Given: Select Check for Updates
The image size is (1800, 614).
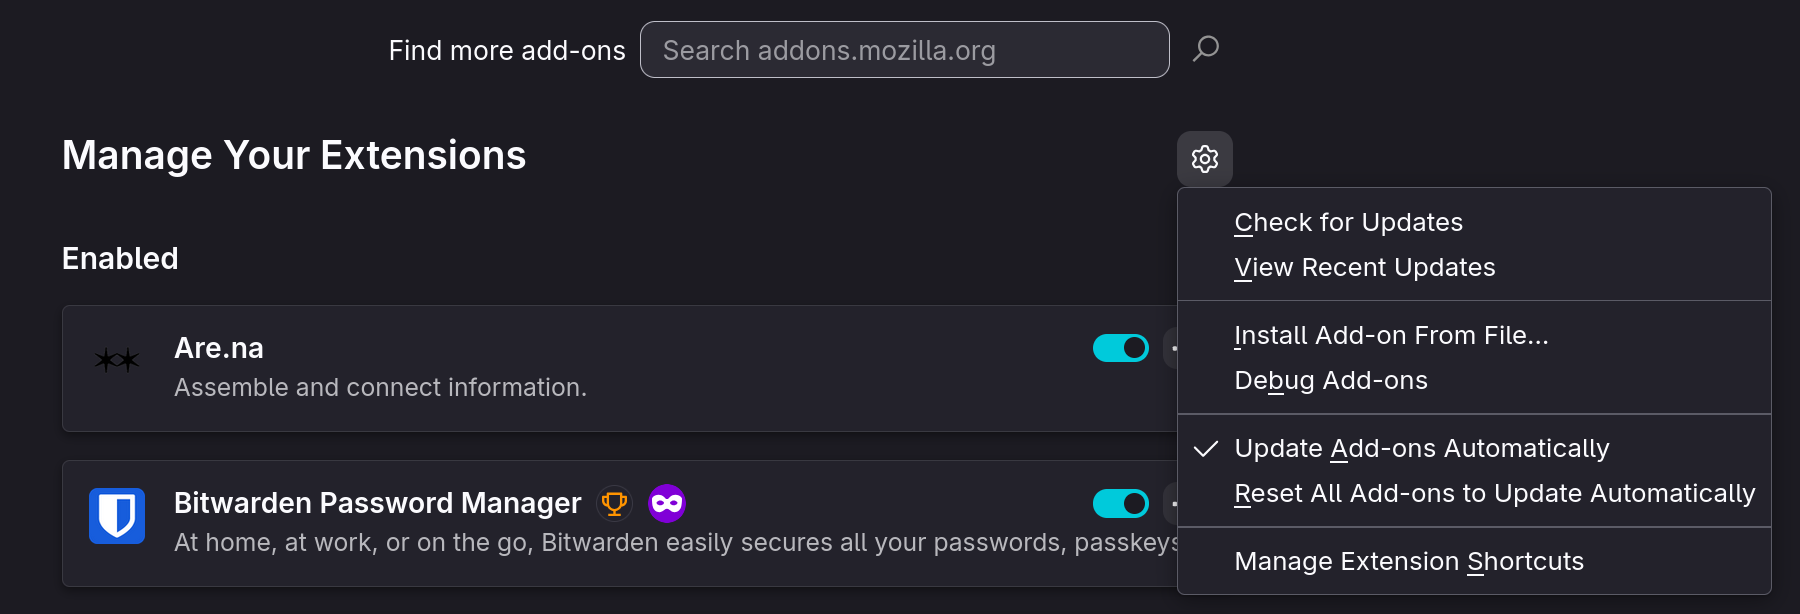Looking at the screenshot, I should (x=1348, y=222).
